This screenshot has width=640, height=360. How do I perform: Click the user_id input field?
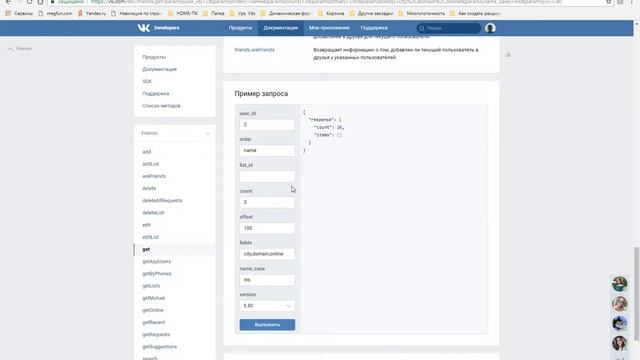pyautogui.click(x=267, y=124)
